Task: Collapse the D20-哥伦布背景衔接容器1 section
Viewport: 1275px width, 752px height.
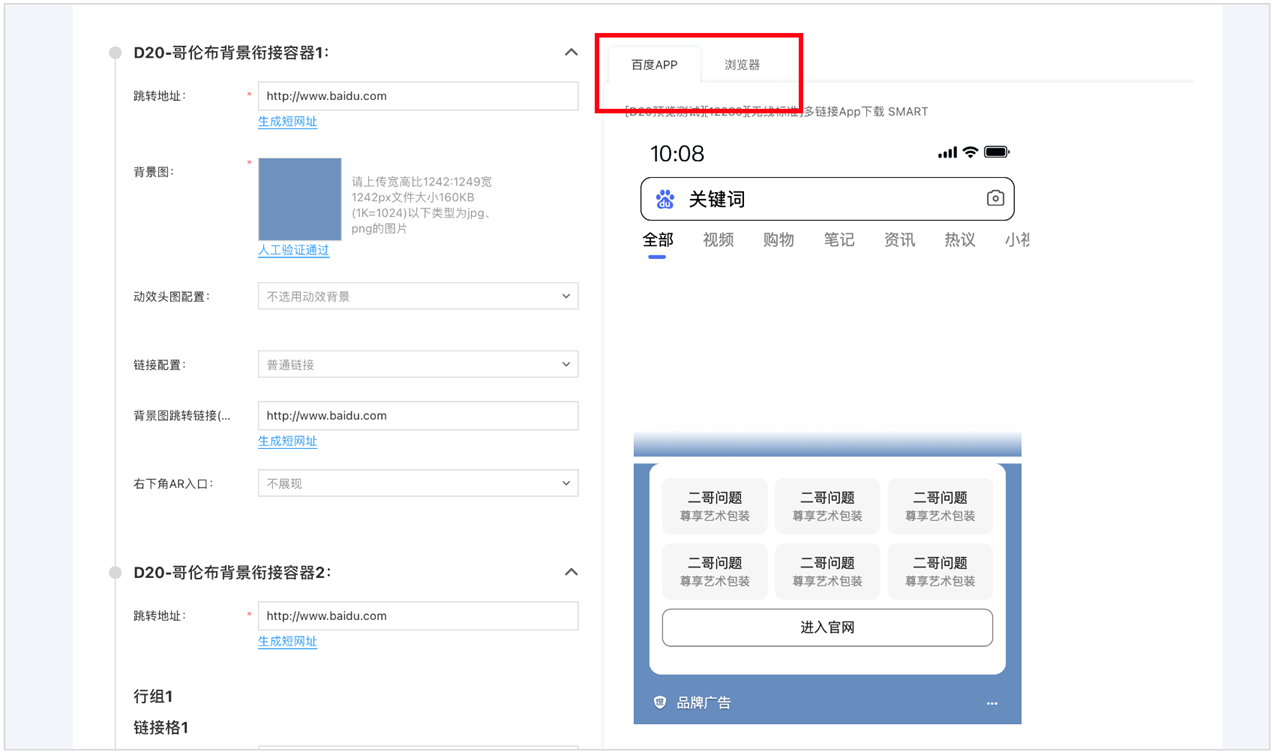Action: point(571,52)
